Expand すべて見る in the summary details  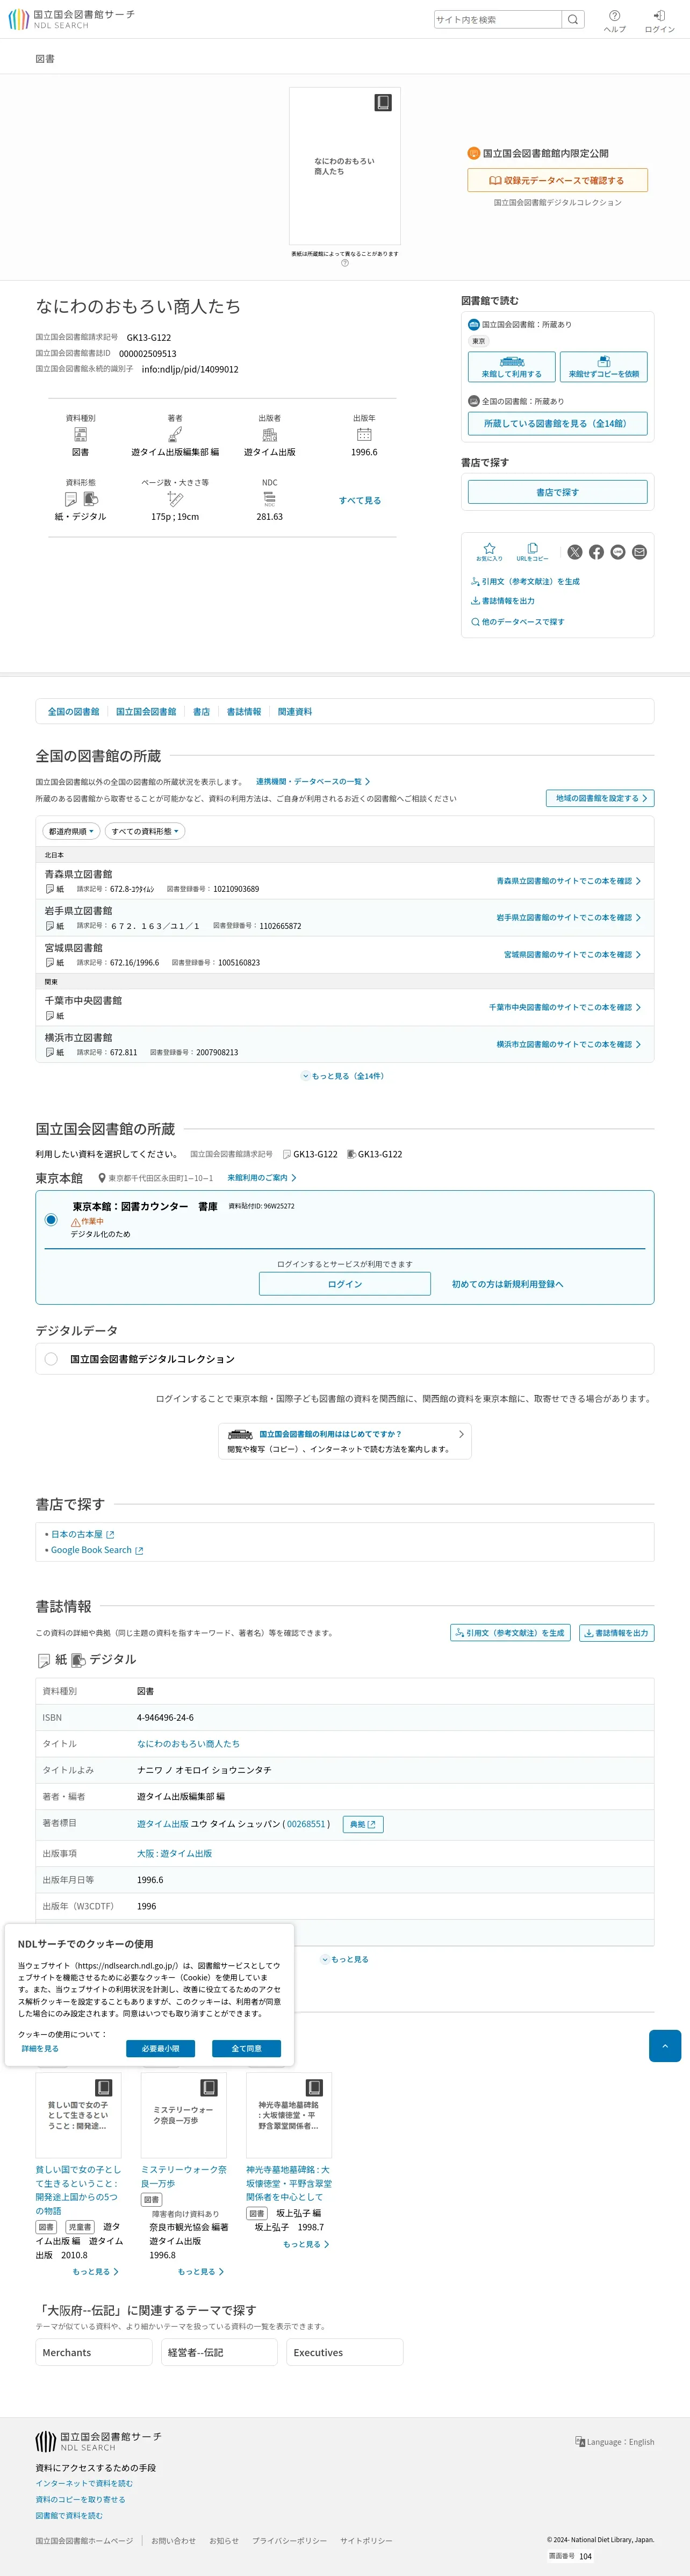pos(360,500)
